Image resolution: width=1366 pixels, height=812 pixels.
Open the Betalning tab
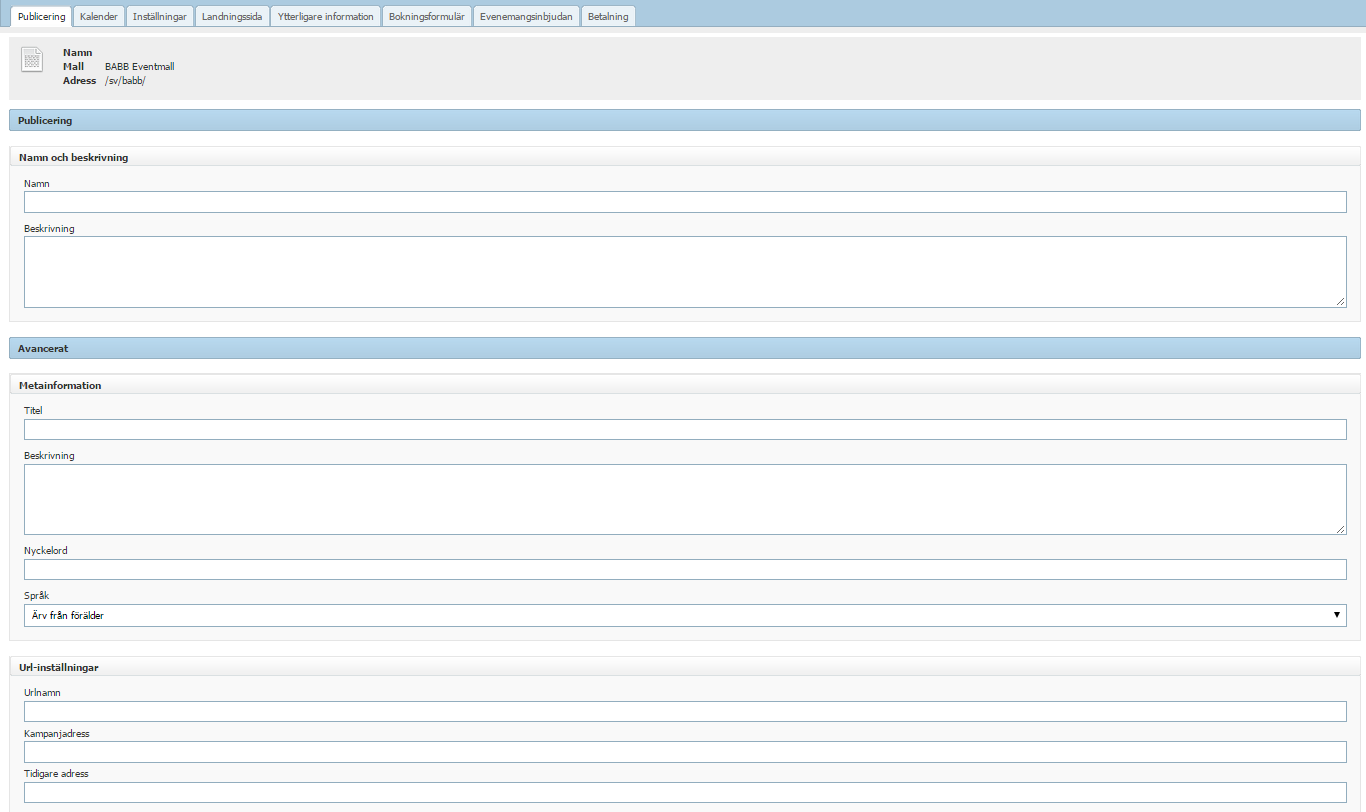(x=608, y=16)
